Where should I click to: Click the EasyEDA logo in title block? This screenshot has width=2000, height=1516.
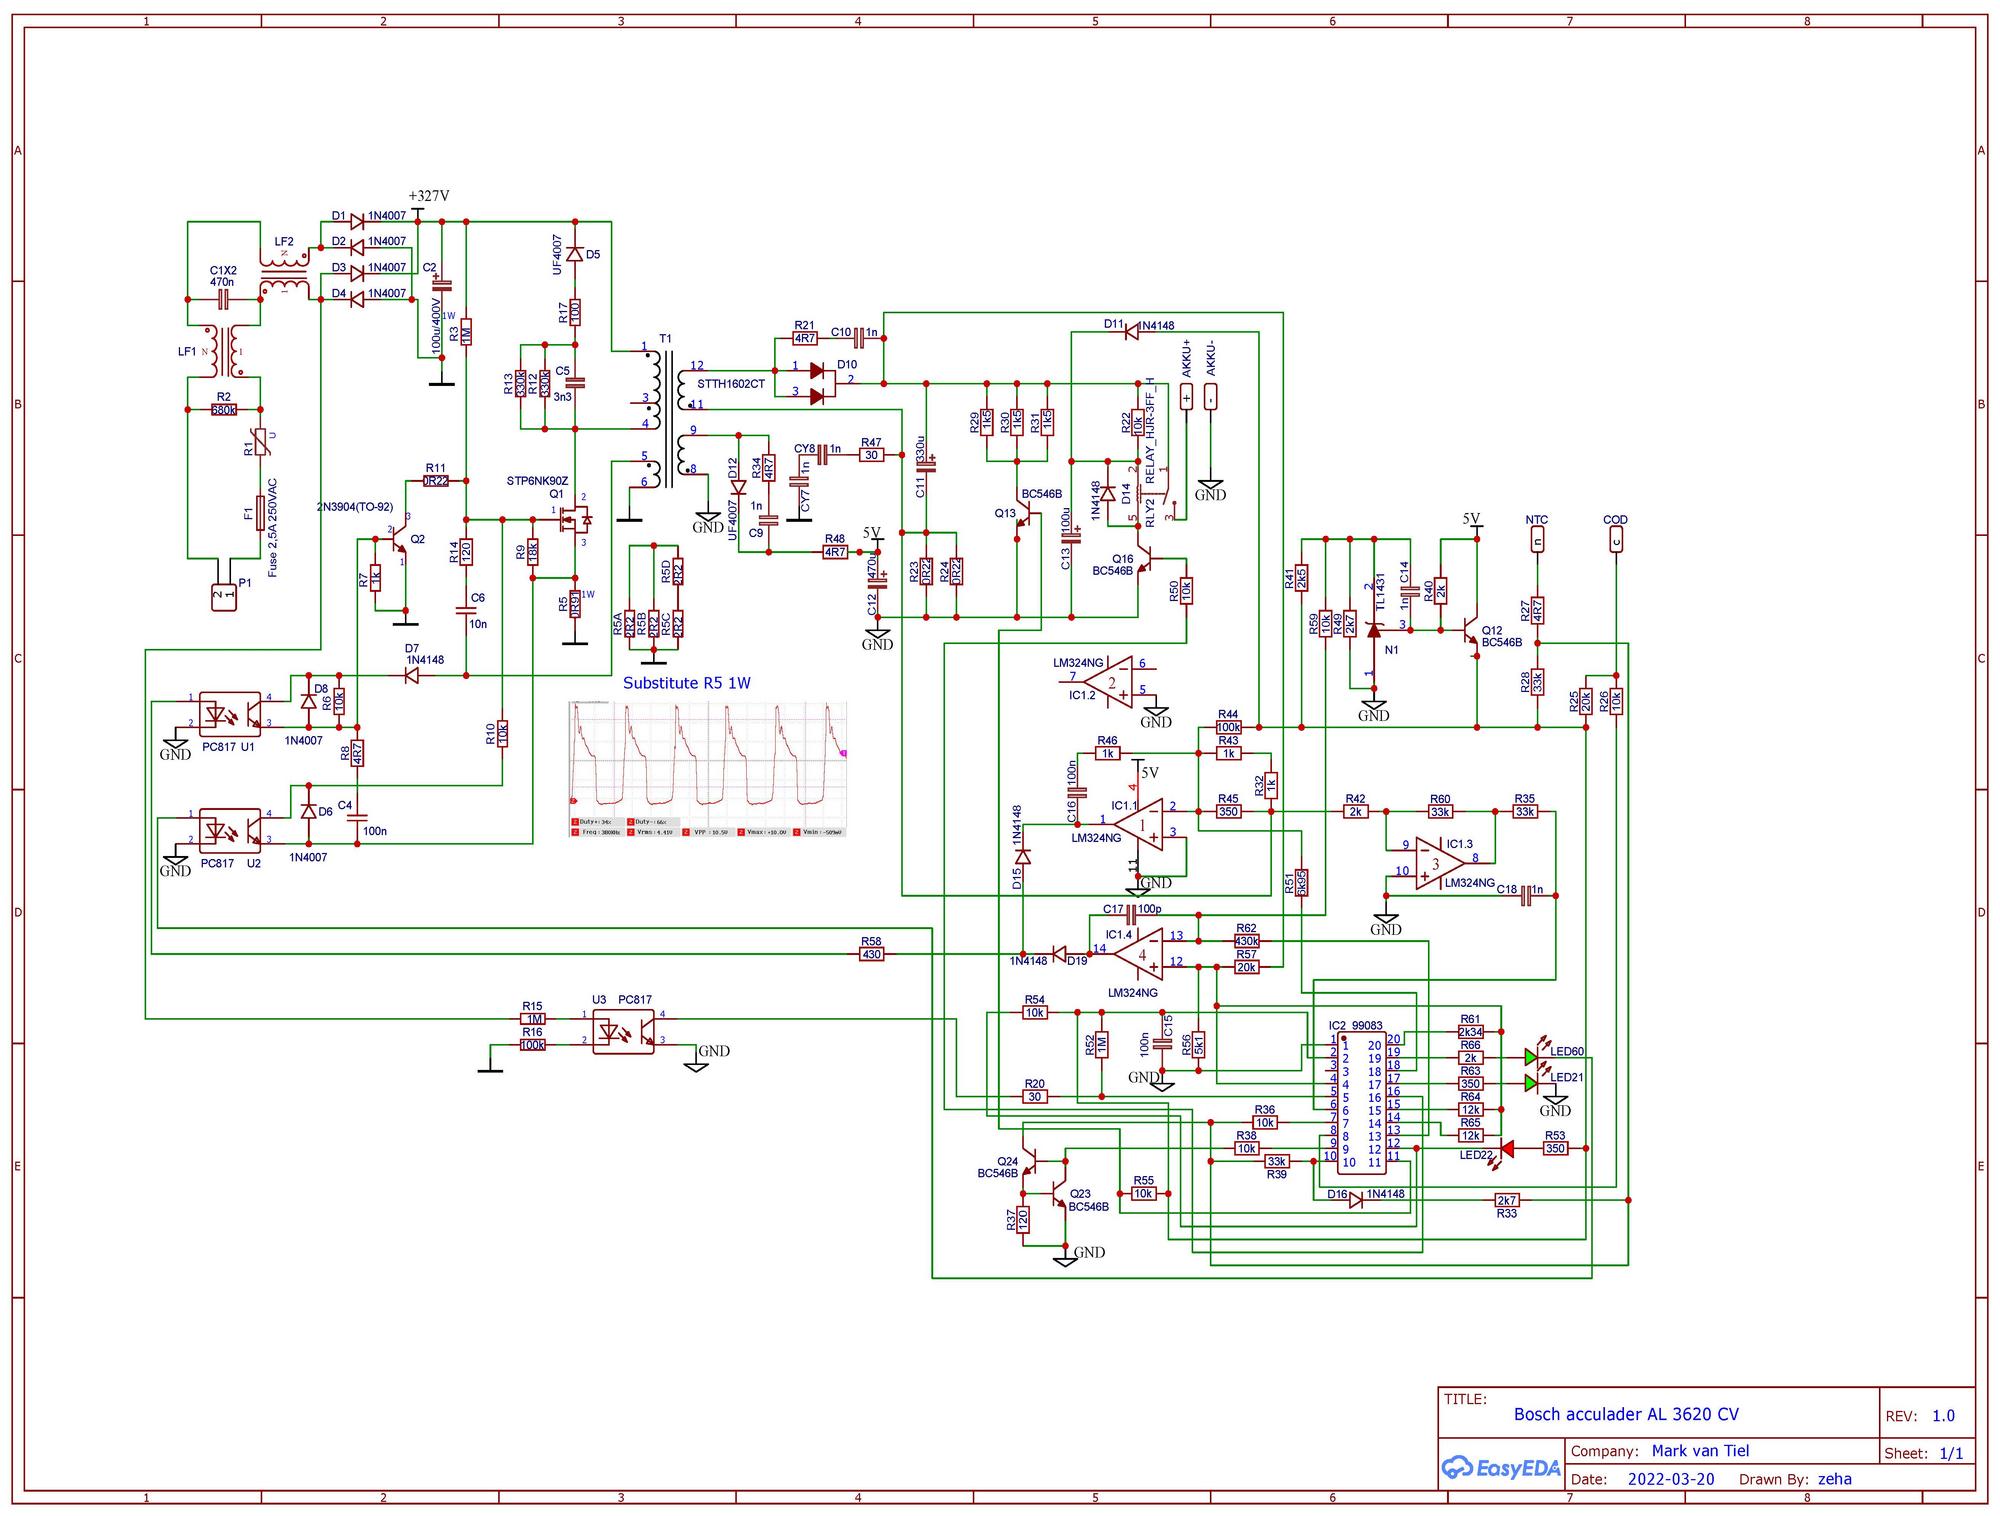(1501, 1468)
